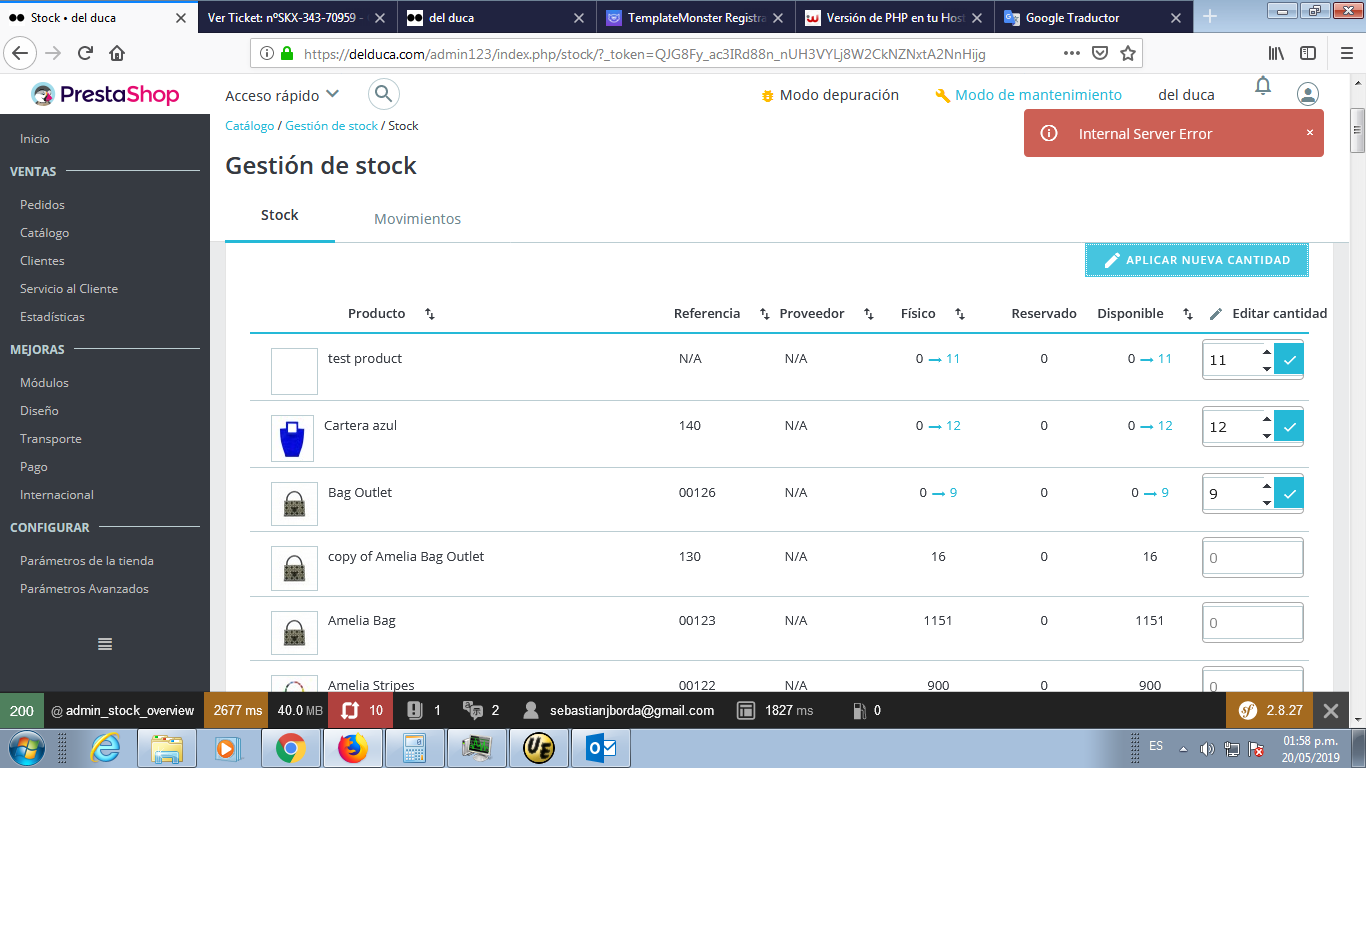This screenshot has height=925, width=1366.
Task: Open the Firefox library icon
Action: [1276, 53]
